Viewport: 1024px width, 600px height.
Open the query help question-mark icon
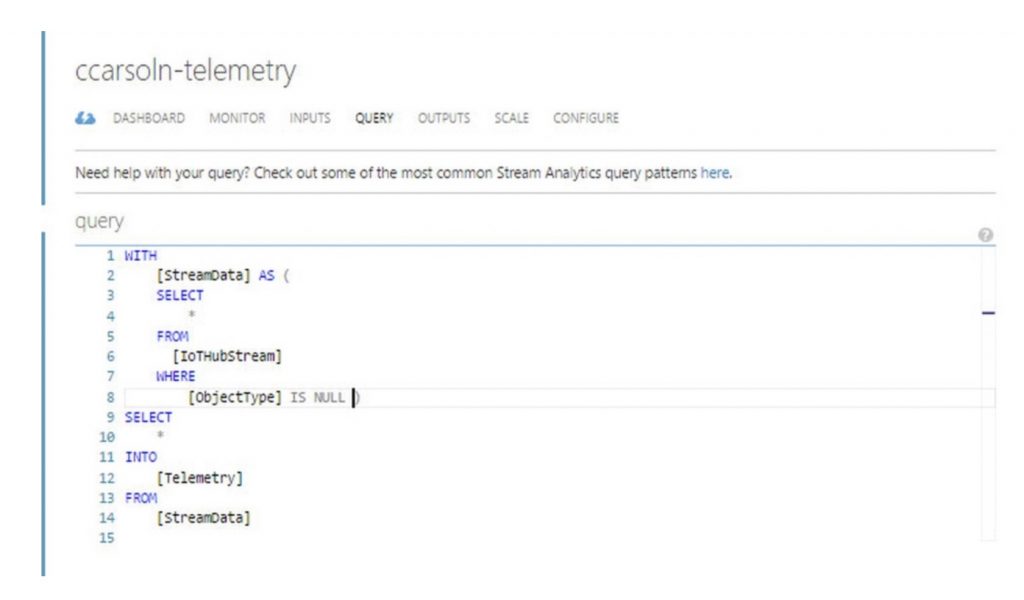985,235
